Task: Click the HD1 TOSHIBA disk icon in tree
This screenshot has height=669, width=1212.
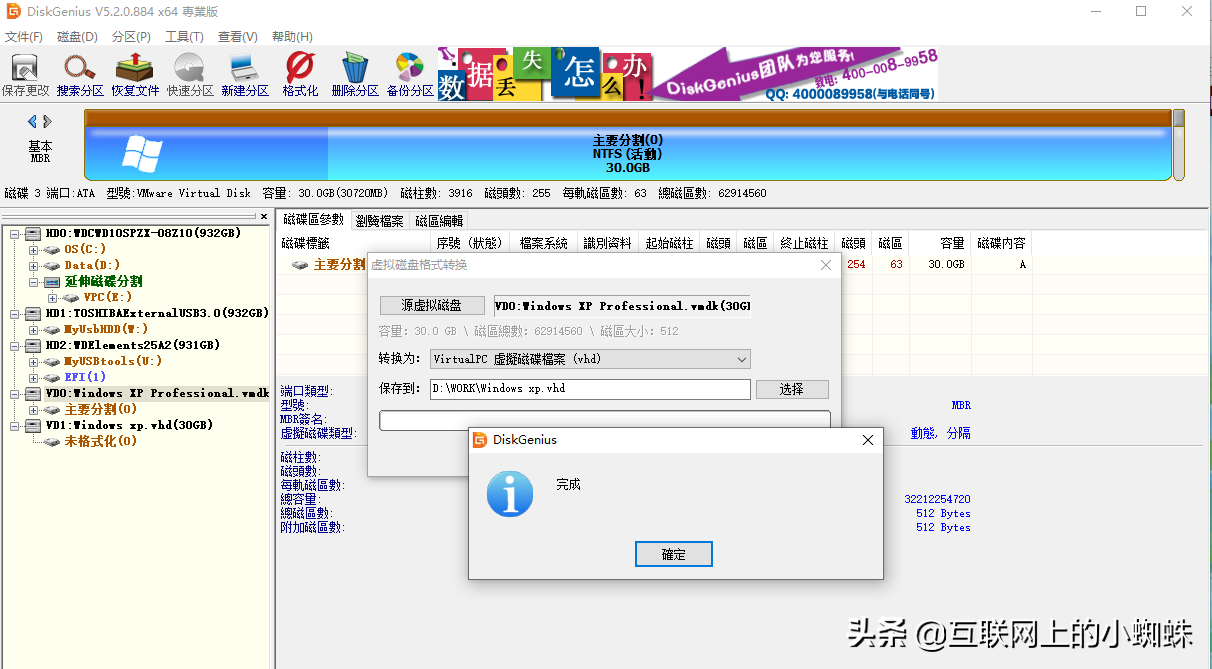Action: point(33,313)
